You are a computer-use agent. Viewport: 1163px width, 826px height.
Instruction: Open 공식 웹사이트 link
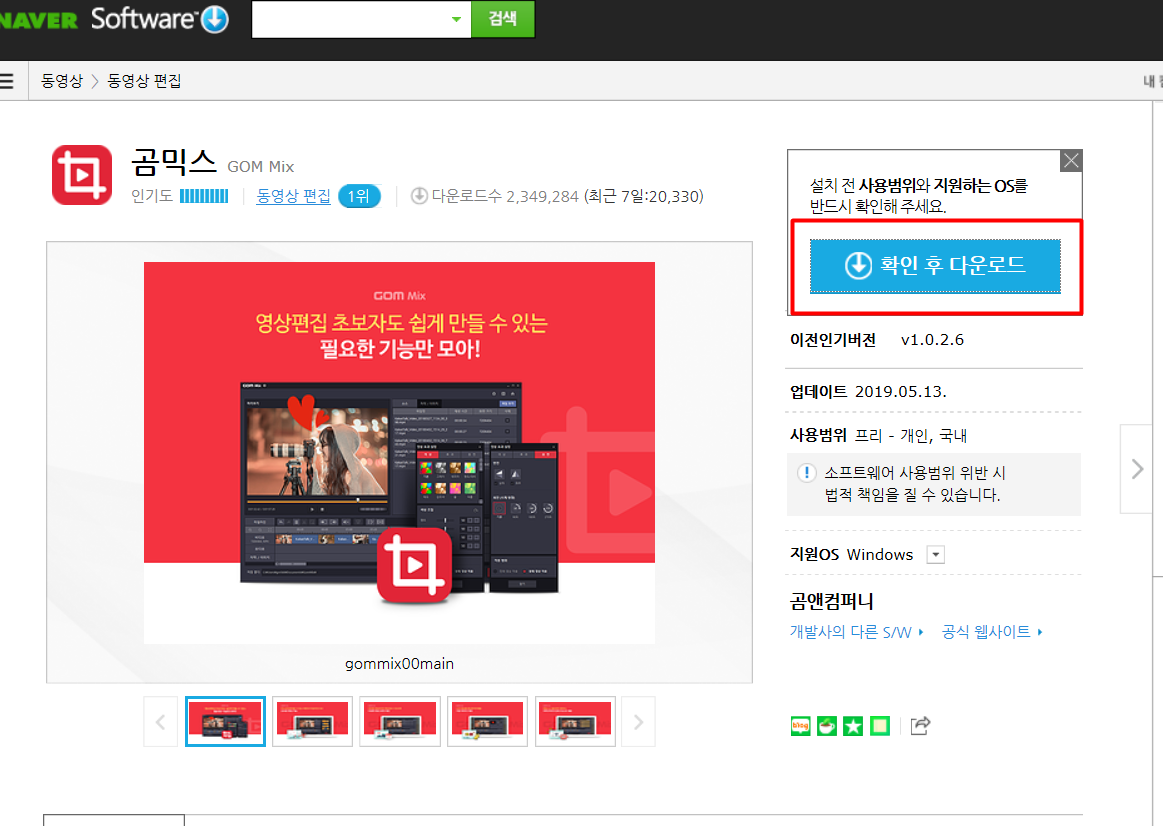pyautogui.click(x=992, y=632)
